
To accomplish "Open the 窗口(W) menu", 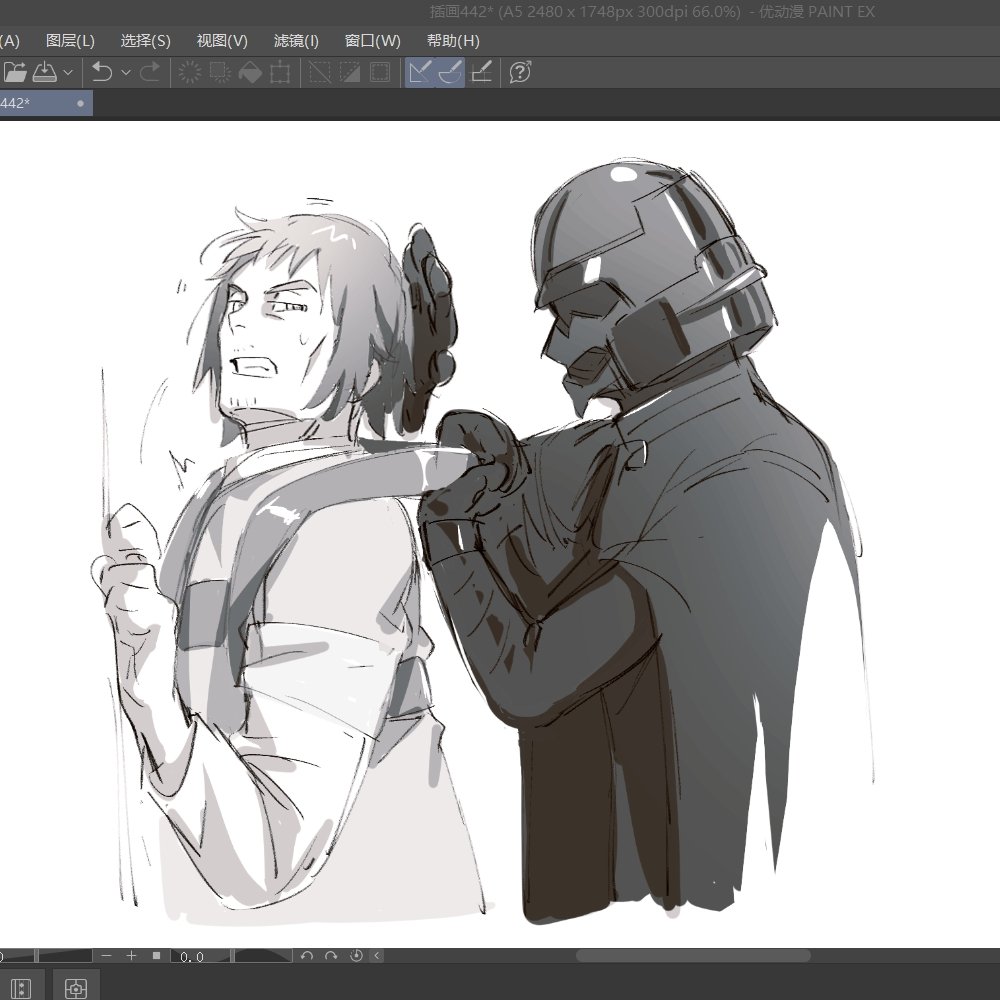I will coord(372,41).
